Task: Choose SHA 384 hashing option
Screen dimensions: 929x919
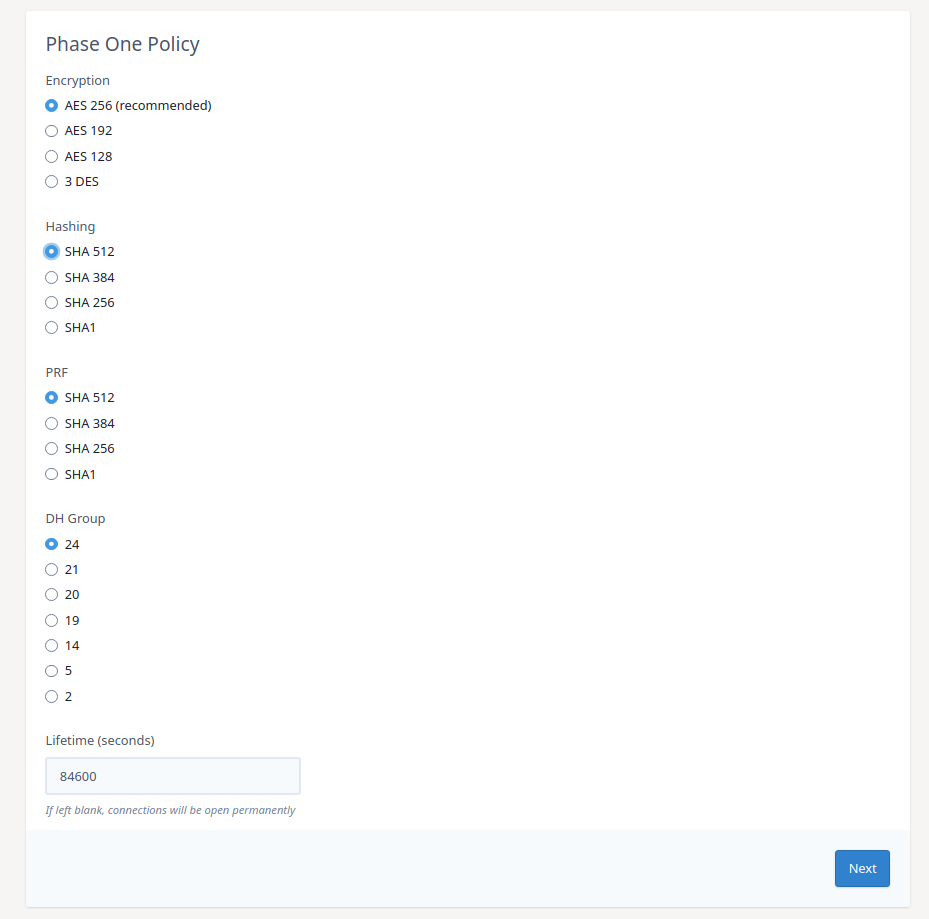Action: click(51, 277)
